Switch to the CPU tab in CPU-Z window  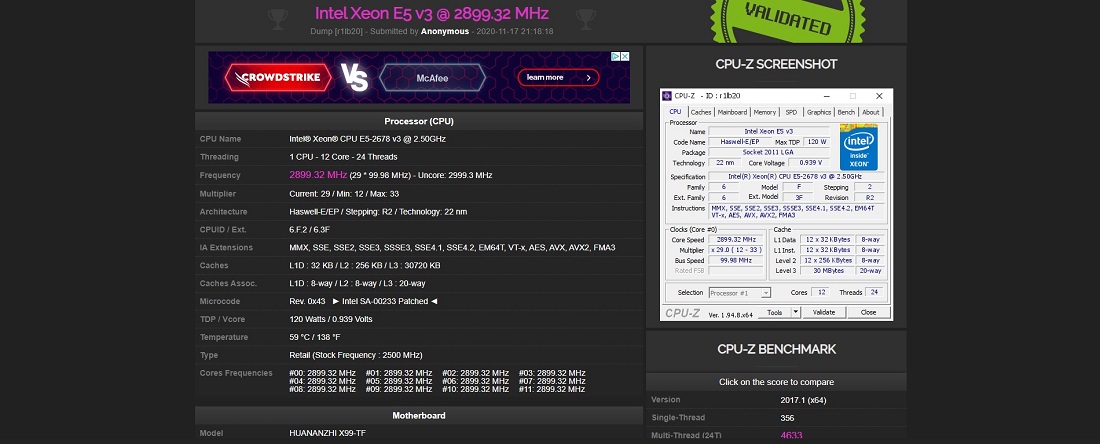pyautogui.click(x=675, y=112)
